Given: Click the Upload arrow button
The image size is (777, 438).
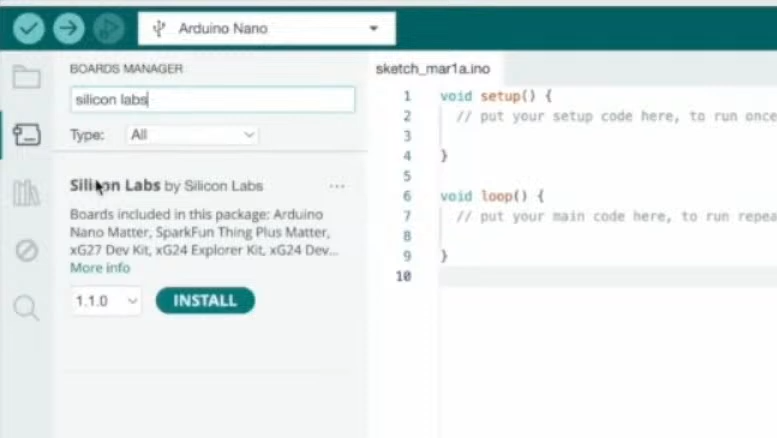Looking at the screenshot, I should pos(68,28).
